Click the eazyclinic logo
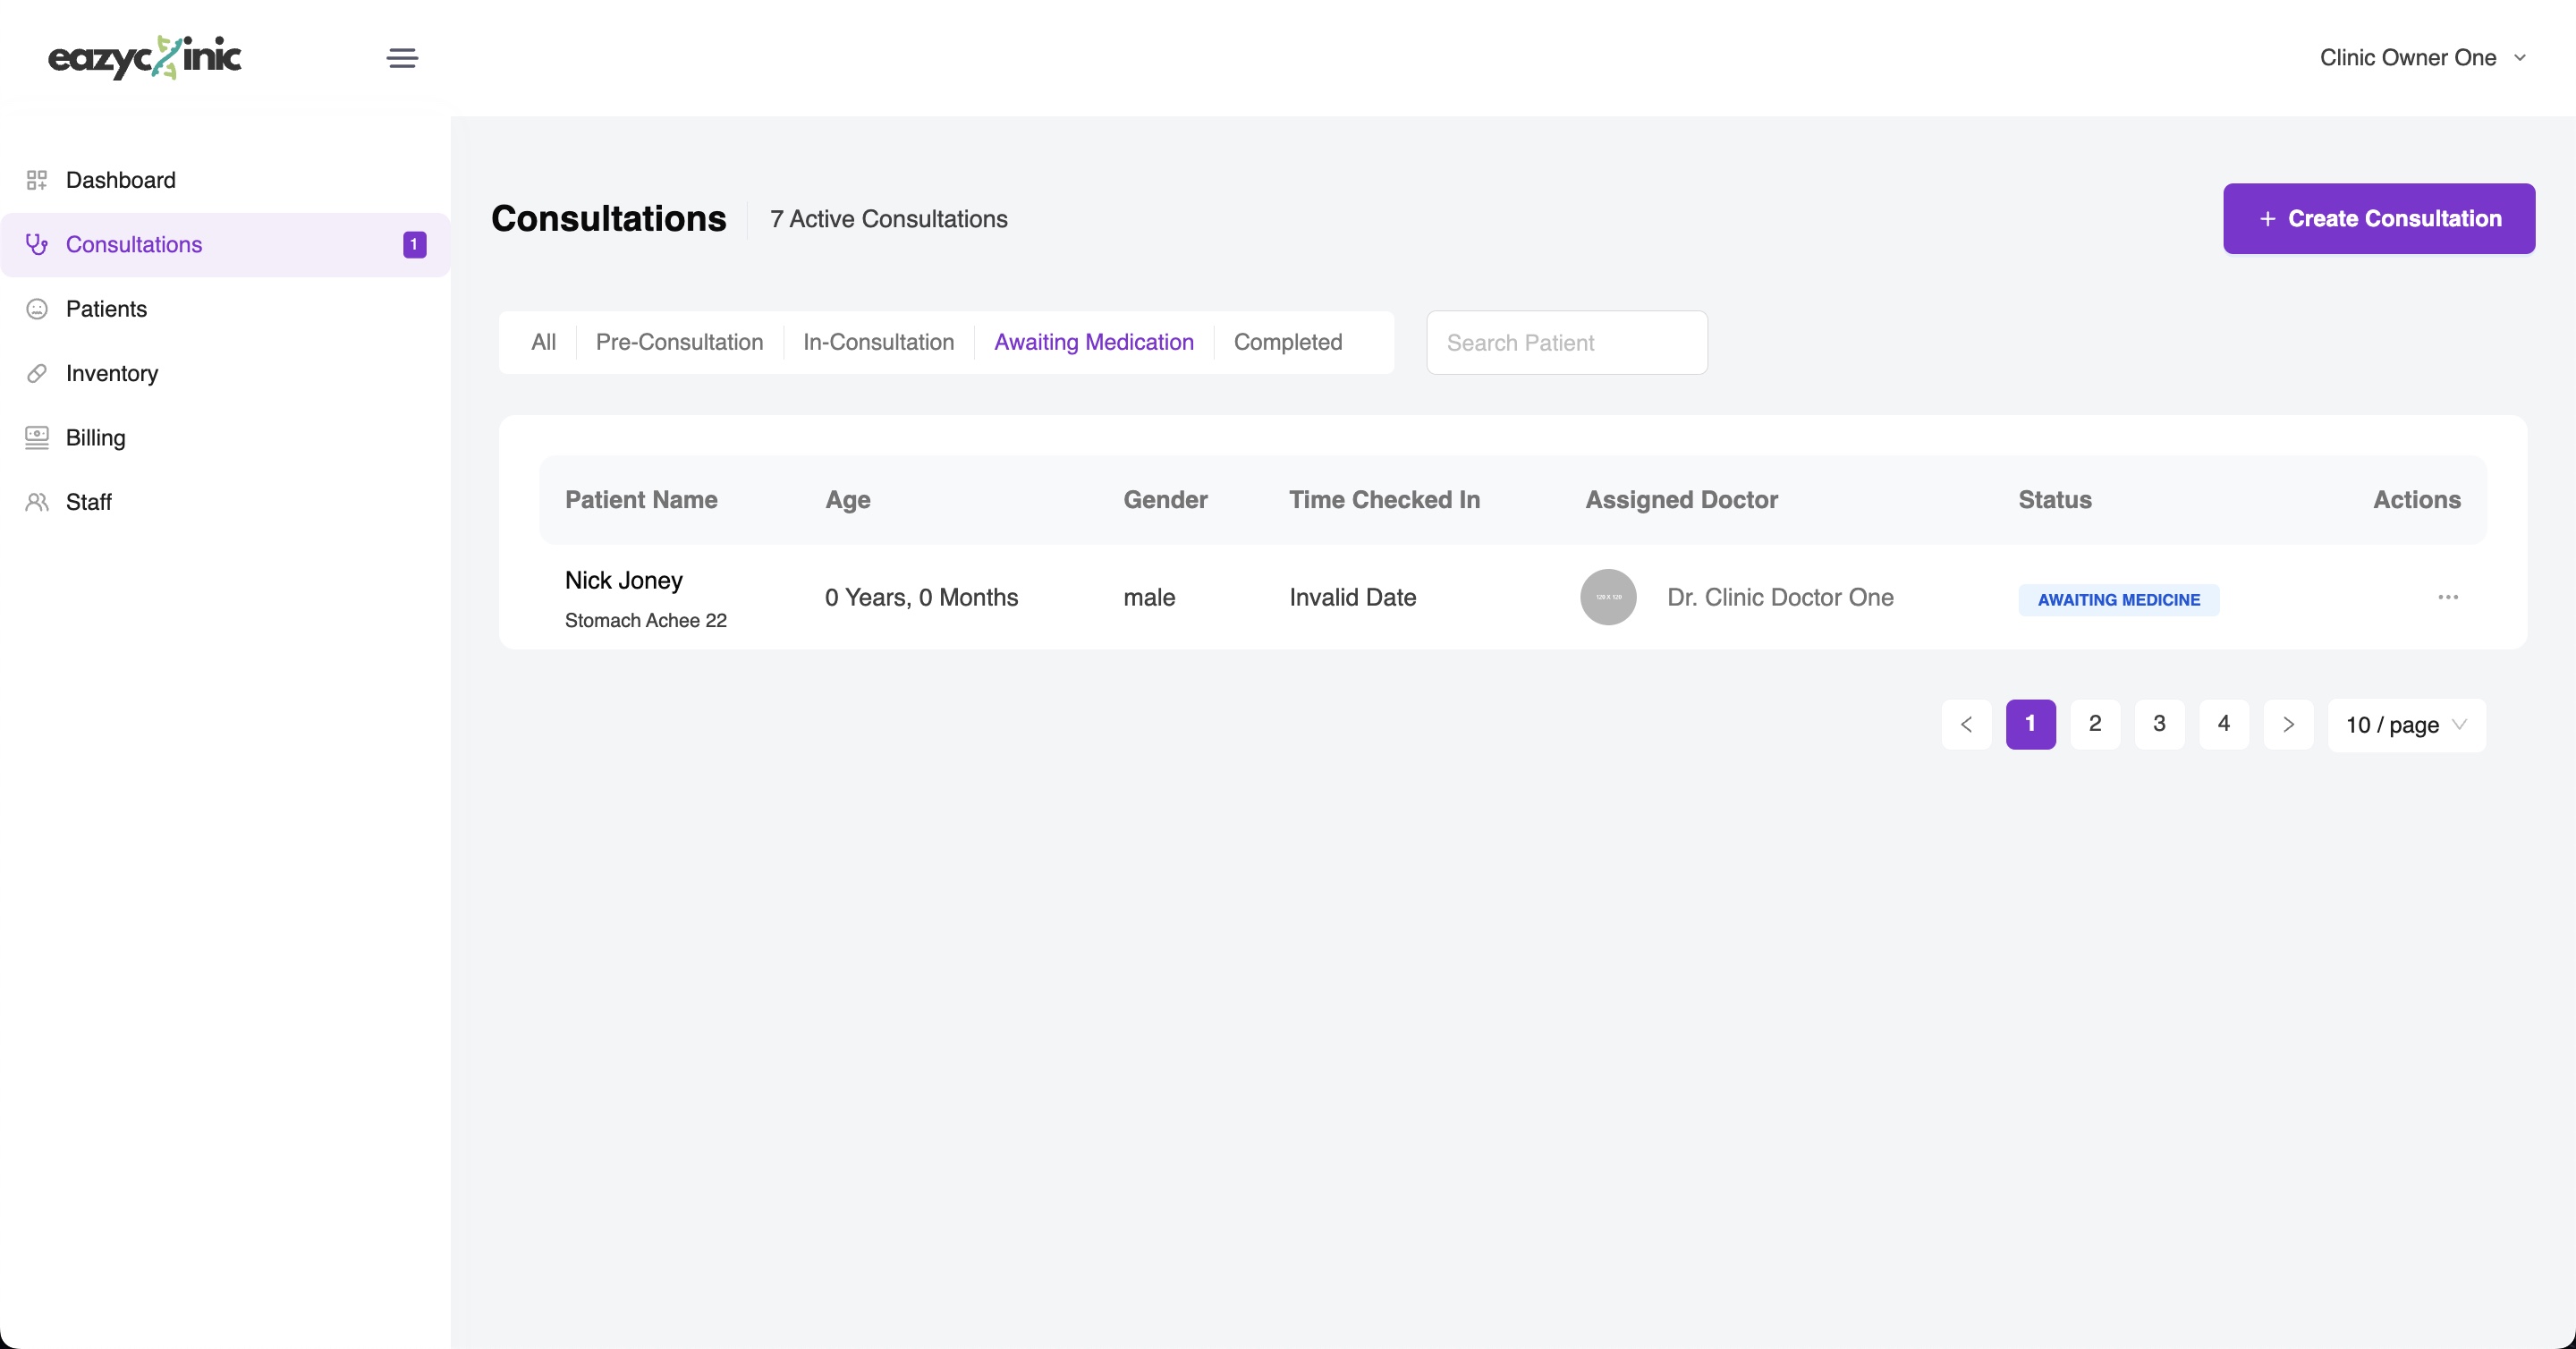 [x=145, y=57]
